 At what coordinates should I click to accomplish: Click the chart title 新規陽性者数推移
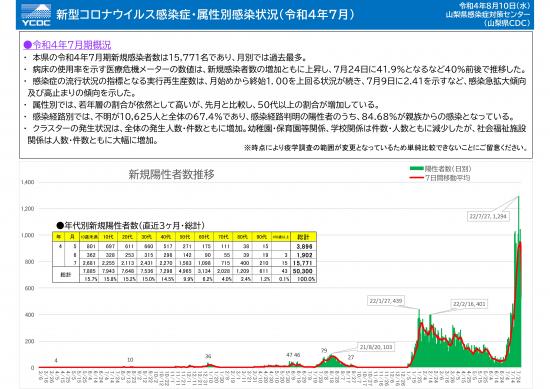172,174
